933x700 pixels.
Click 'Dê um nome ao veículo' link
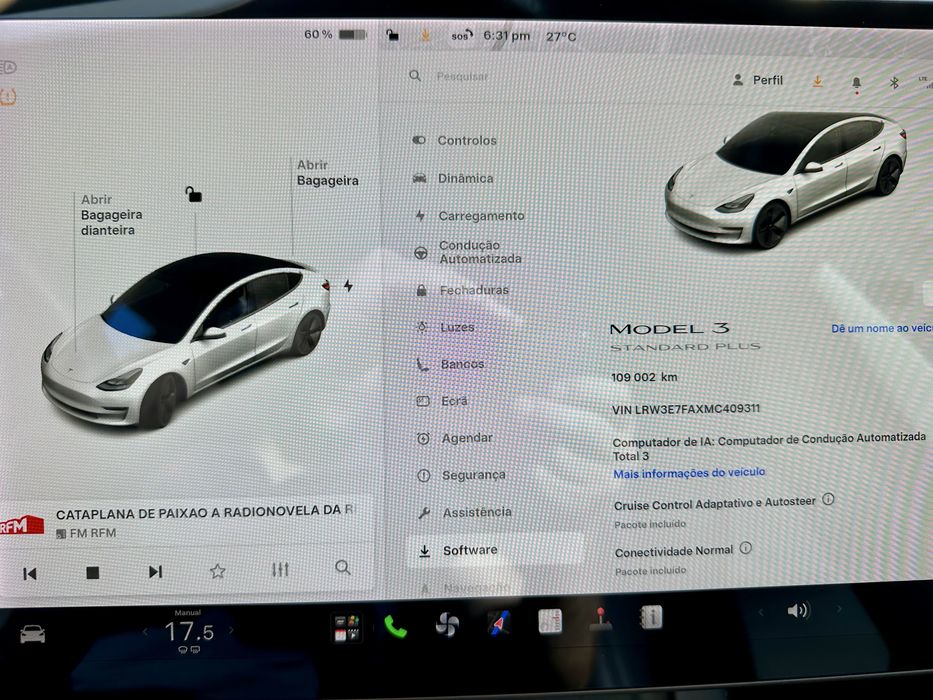click(881, 328)
